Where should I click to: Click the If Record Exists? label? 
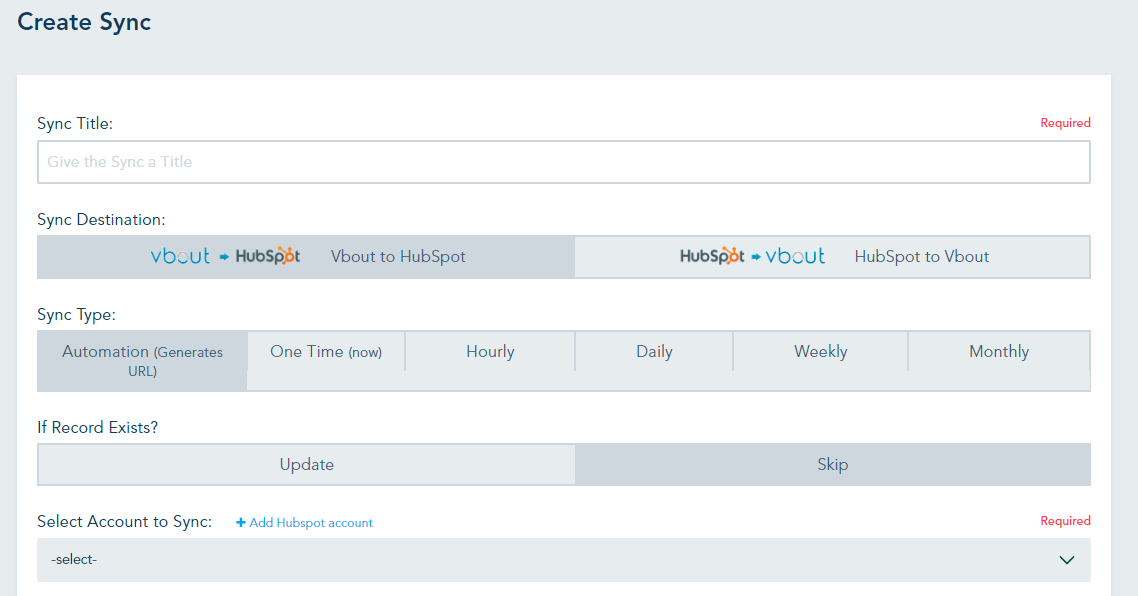point(97,428)
